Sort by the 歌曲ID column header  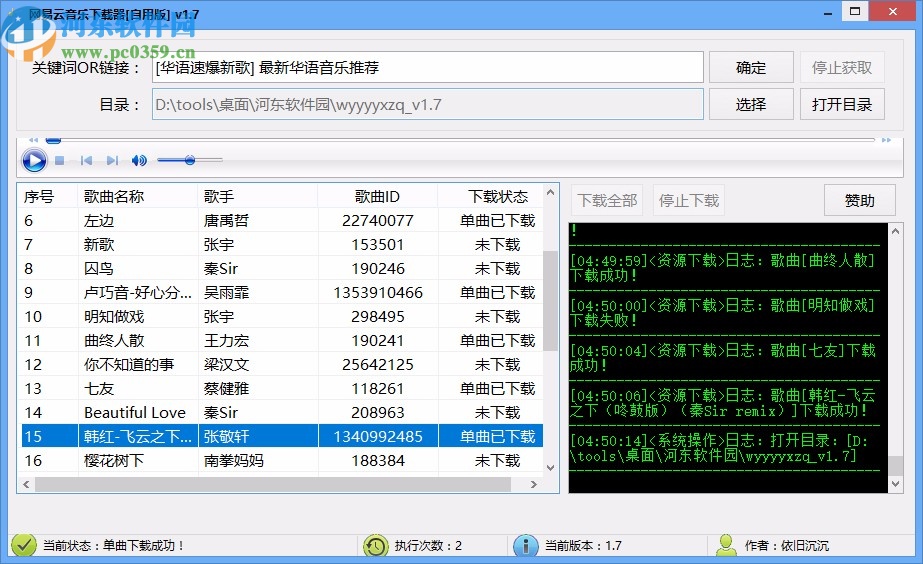tap(377, 196)
